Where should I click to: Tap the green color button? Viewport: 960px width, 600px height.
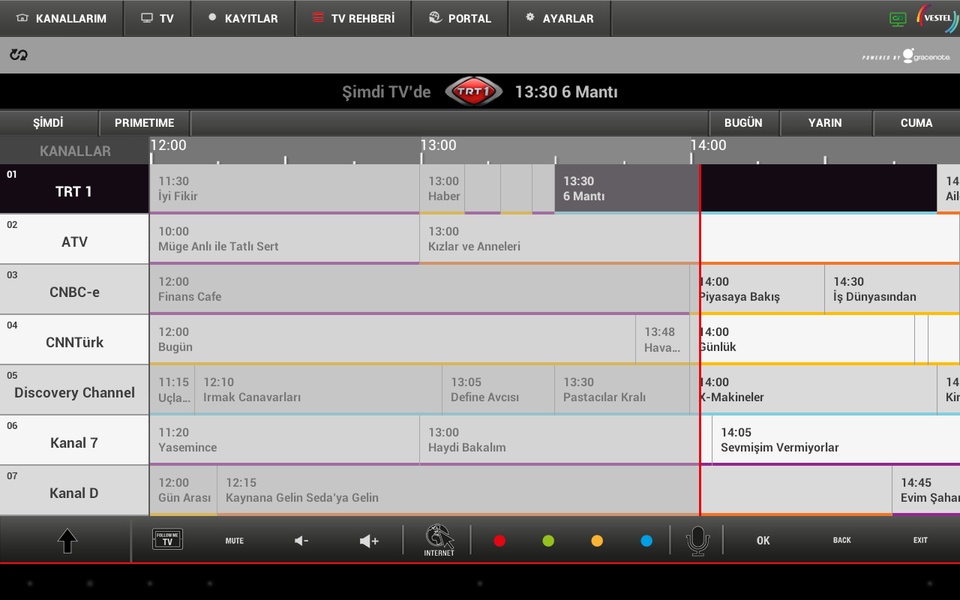click(549, 541)
